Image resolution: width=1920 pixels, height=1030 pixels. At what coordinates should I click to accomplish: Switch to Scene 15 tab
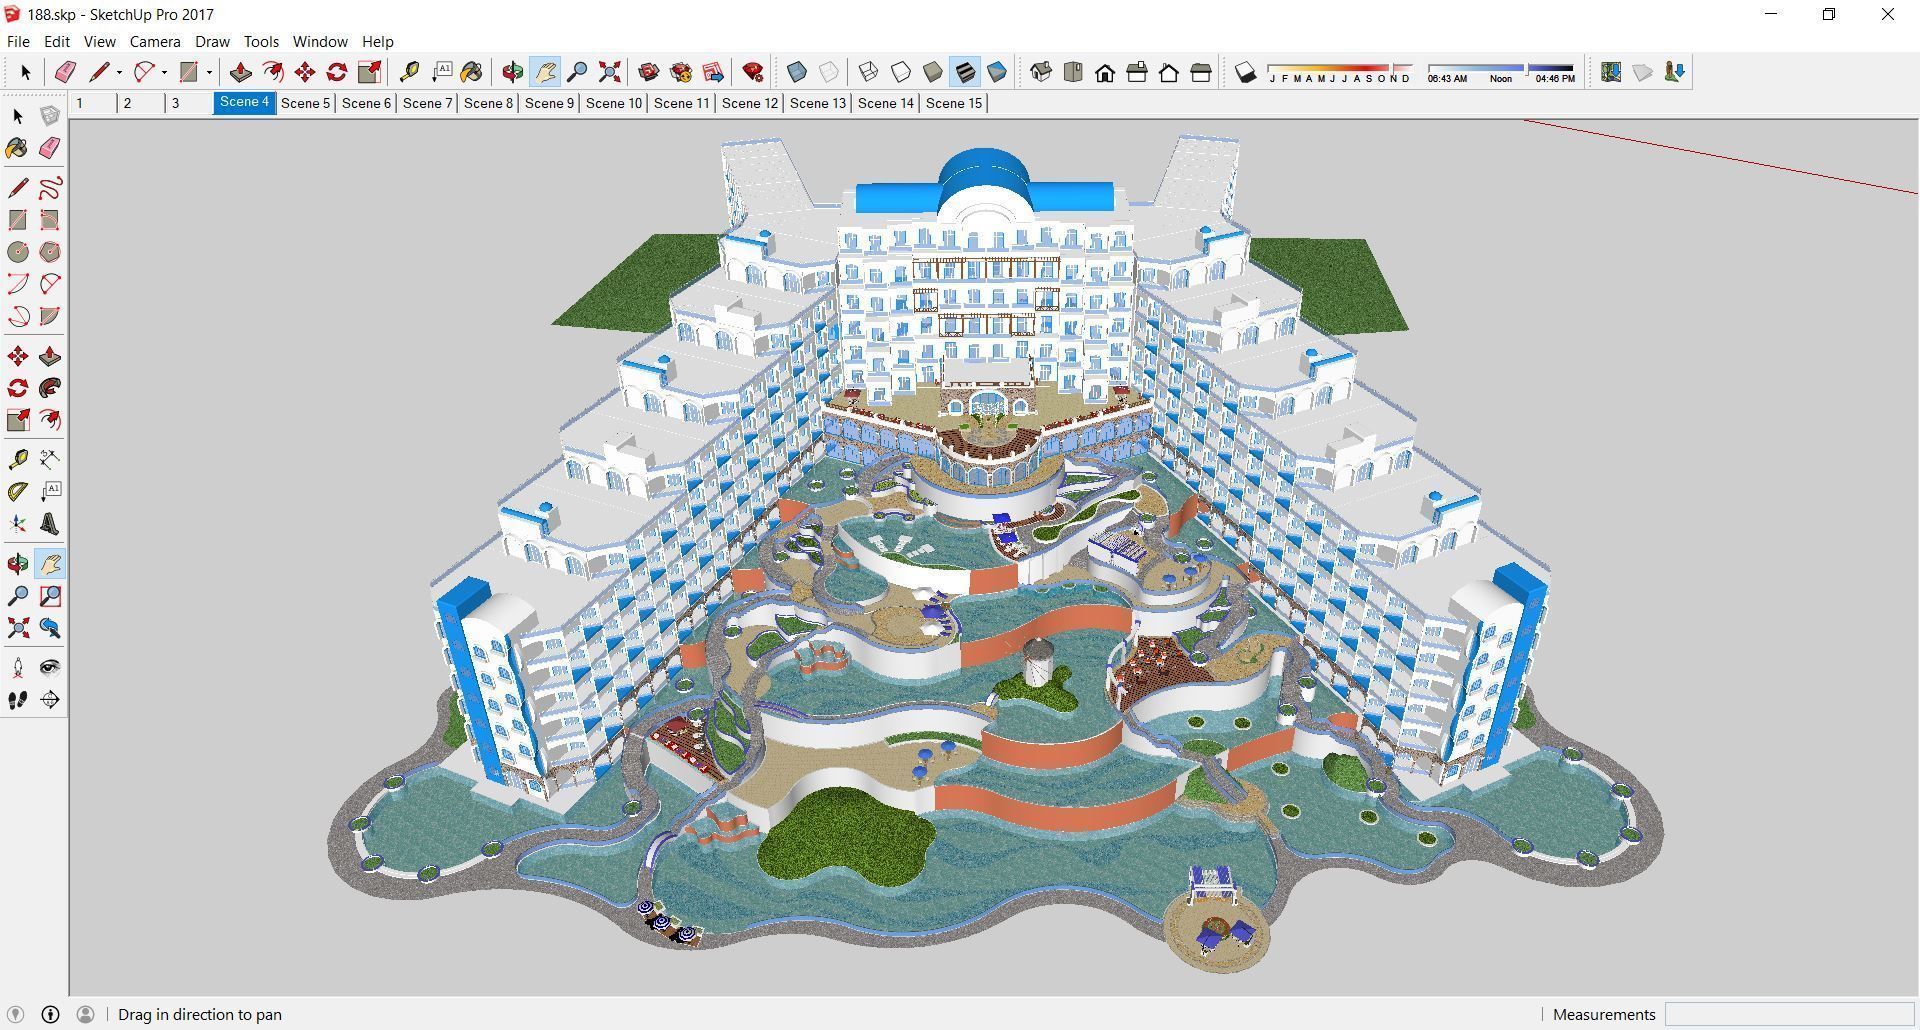(x=954, y=103)
